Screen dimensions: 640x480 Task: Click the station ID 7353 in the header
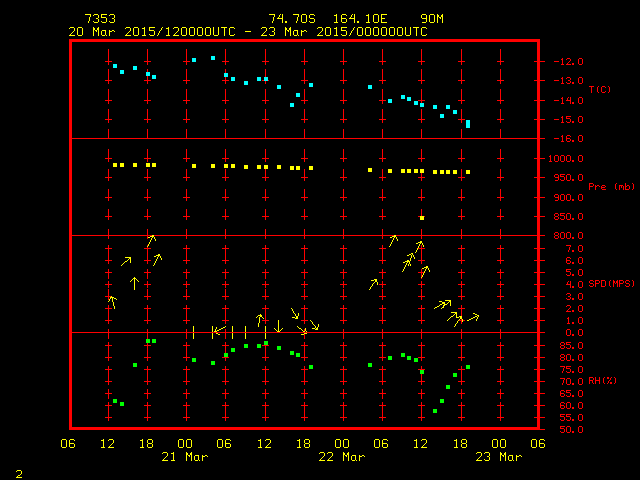click(x=101, y=19)
